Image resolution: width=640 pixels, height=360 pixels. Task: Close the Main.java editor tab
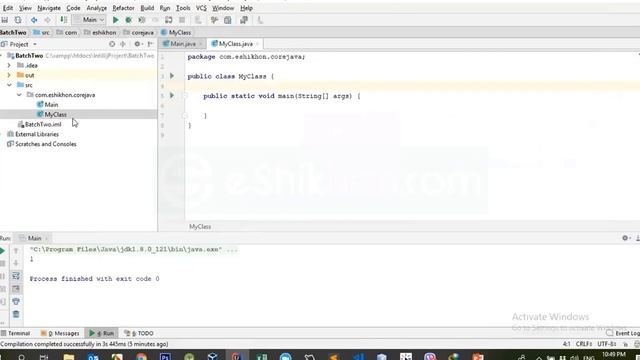click(x=200, y=44)
